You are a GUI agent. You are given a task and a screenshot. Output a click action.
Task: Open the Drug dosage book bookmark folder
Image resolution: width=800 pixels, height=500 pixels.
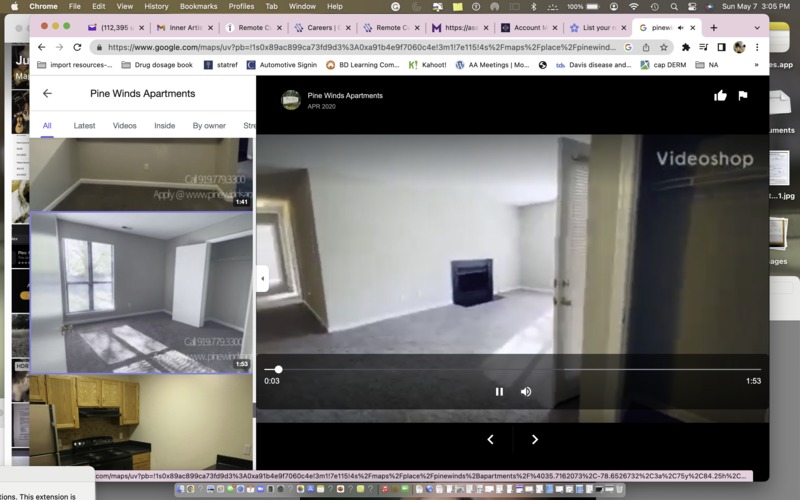(157, 65)
